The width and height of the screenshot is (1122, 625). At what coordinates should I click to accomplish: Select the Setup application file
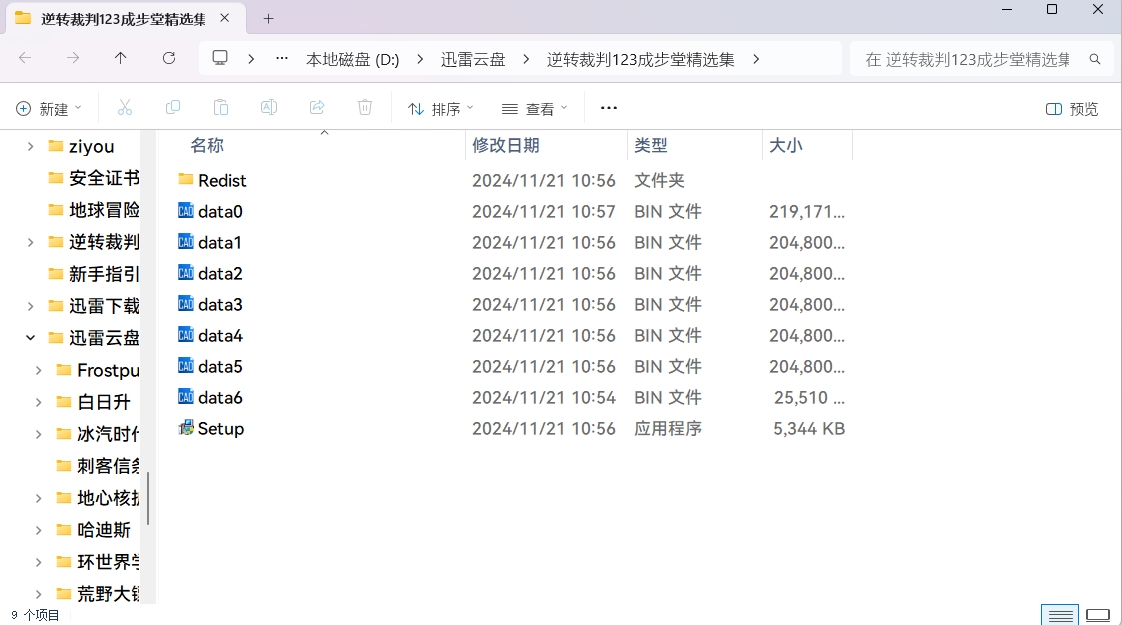[x=220, y=429]
